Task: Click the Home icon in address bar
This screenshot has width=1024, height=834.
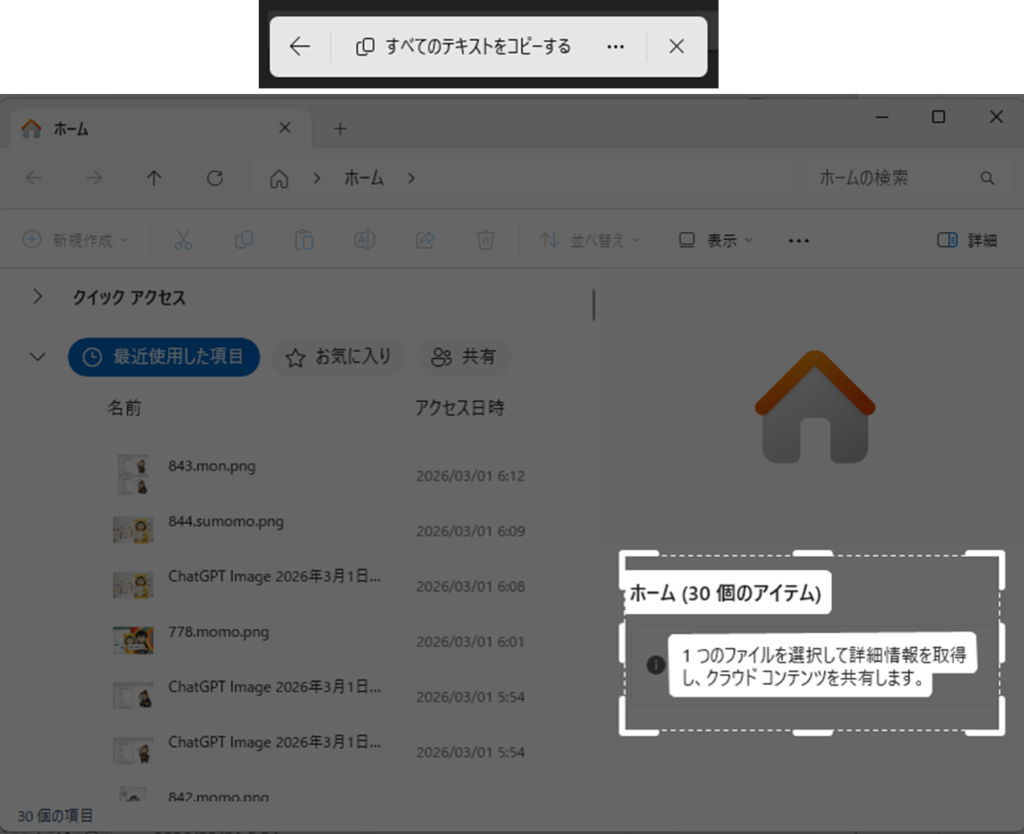Action: 279,179
